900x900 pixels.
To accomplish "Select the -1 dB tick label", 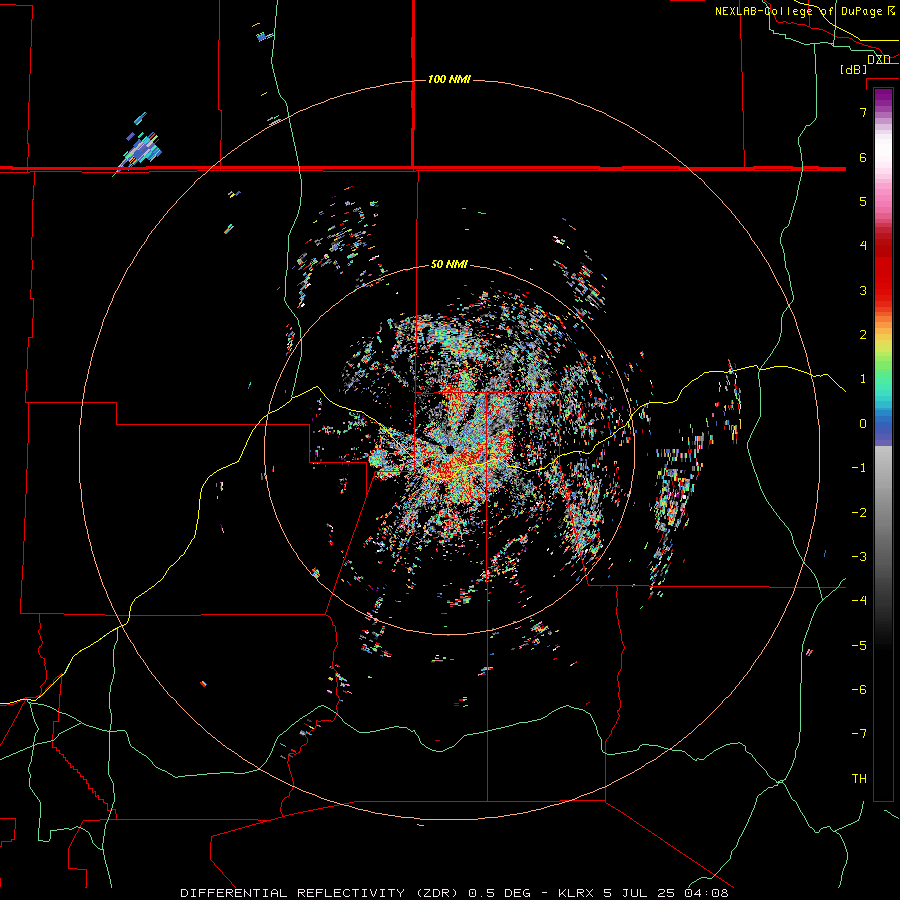I will click(859, 468).
